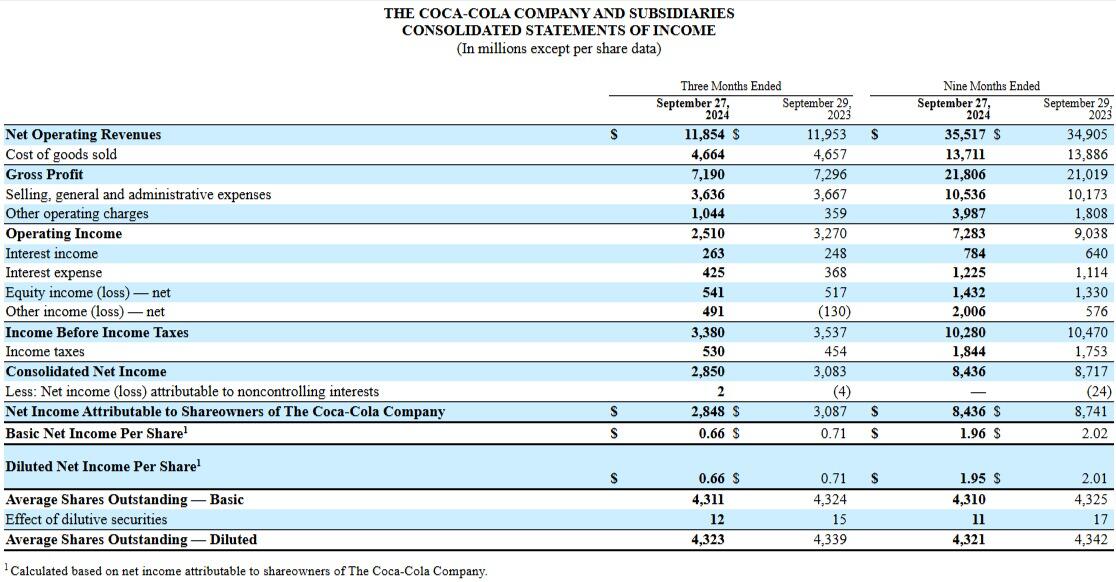The image size is (1116, 582).
Task: Select noncontrolling interests value (24)
Action: (x=1099, y=391)
